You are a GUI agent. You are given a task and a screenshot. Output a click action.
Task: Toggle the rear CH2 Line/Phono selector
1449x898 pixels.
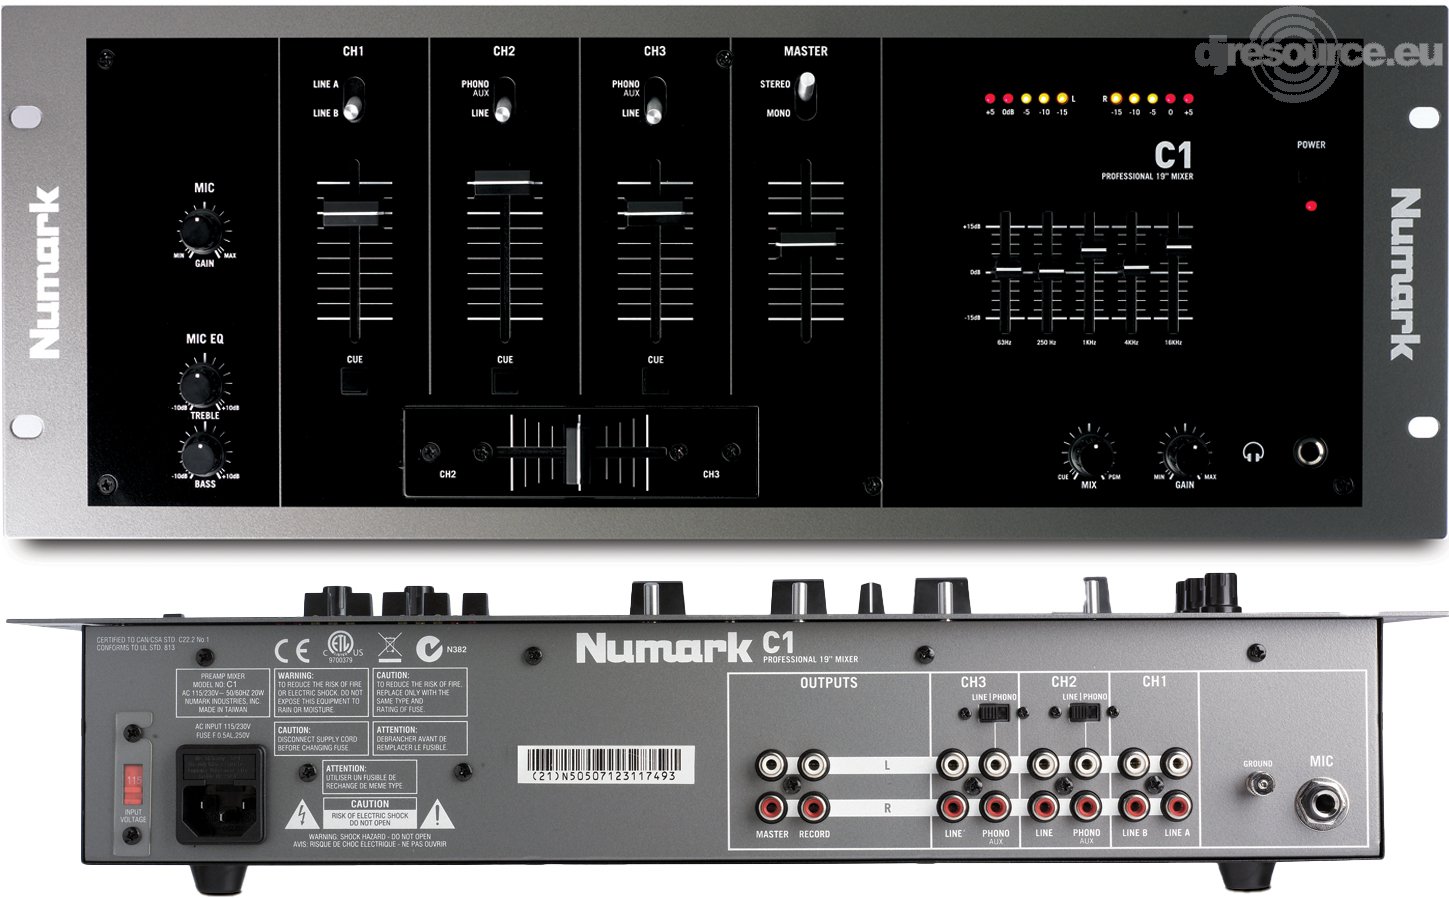(1084, 713)
